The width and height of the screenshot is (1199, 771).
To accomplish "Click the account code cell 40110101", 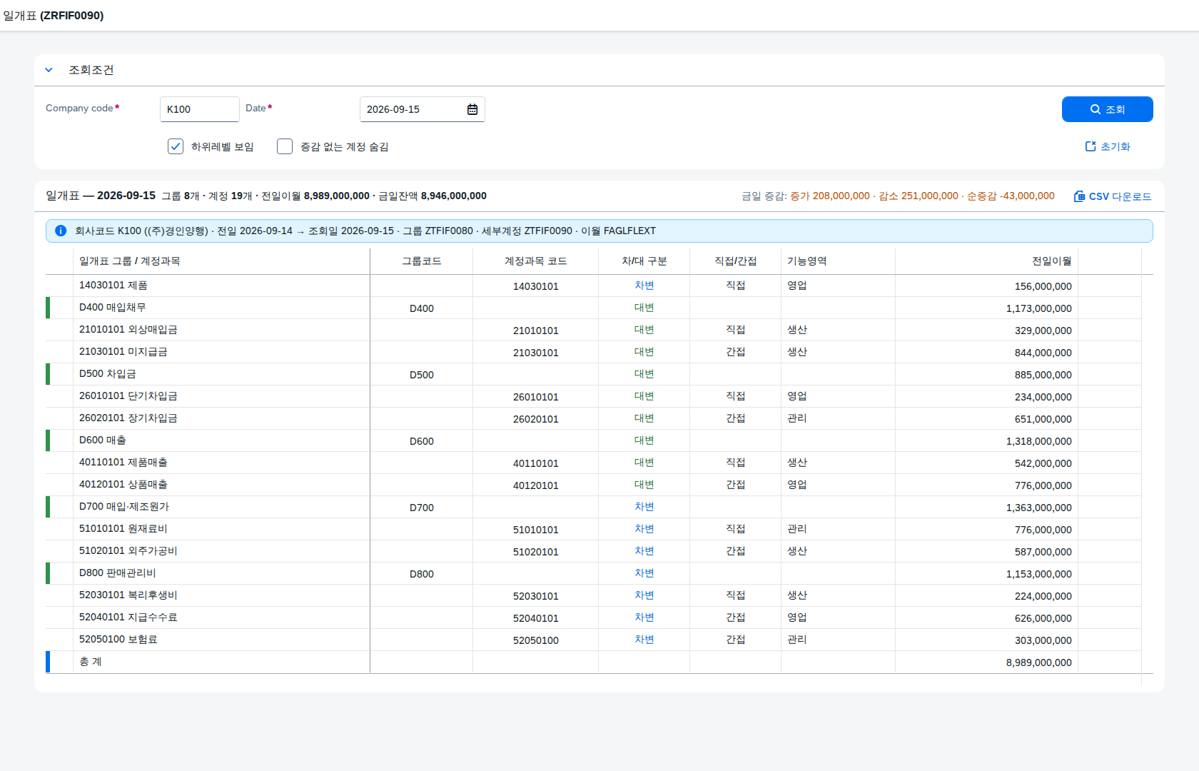I will (535, 464).
